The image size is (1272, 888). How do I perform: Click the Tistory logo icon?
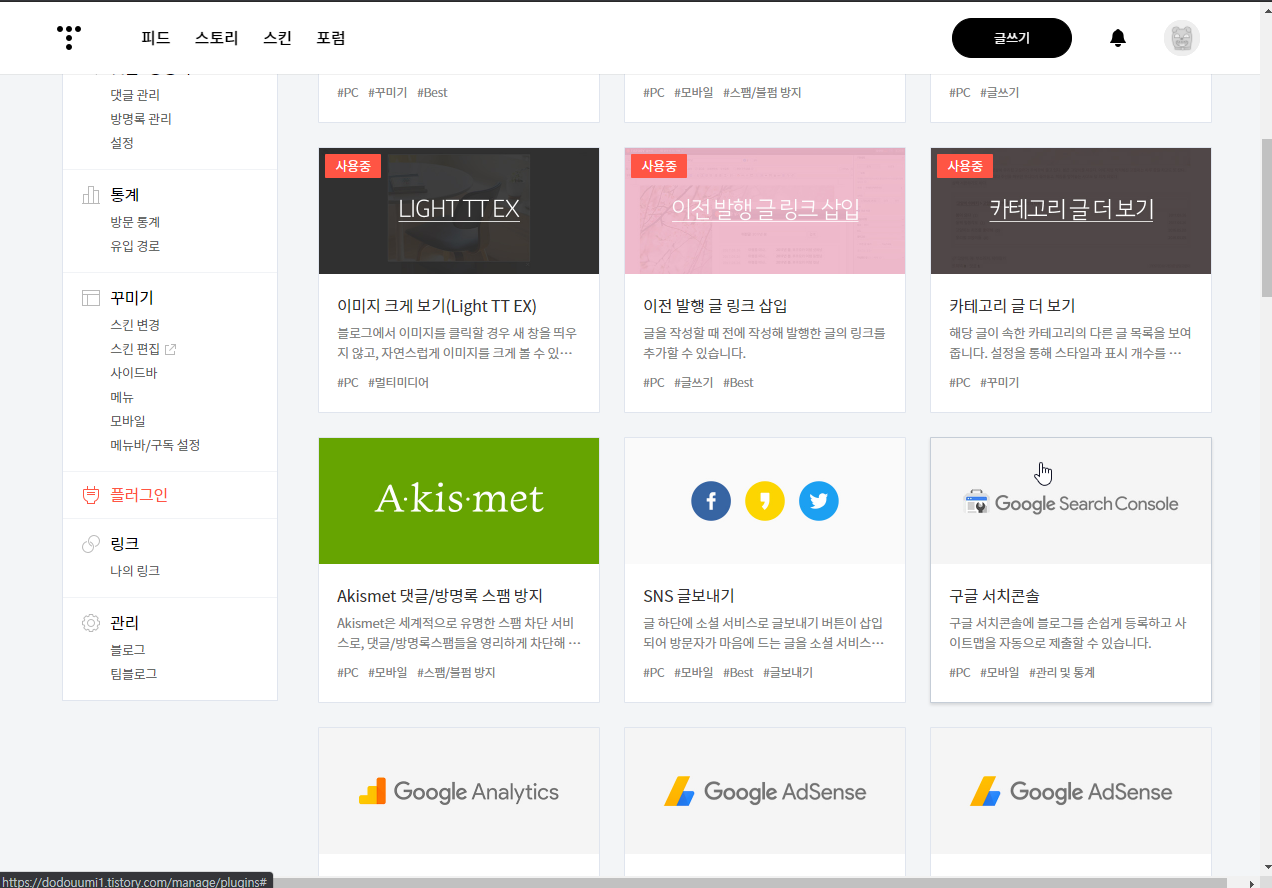click(69, 38)
